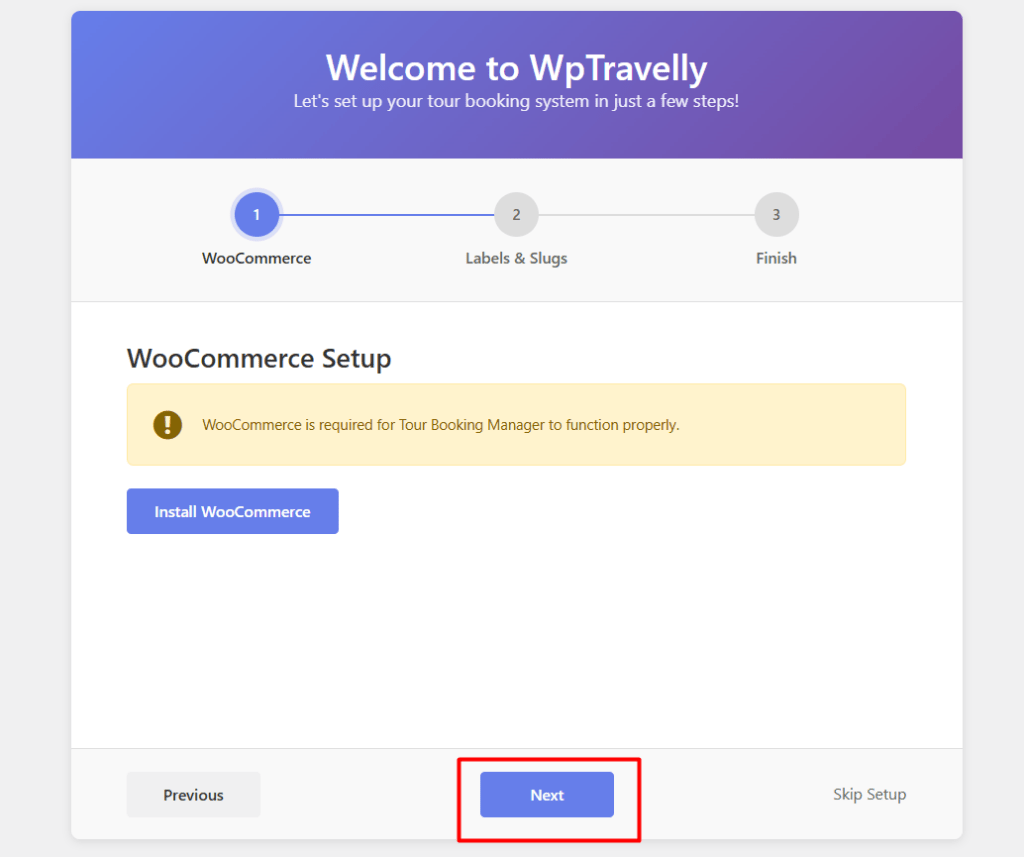Select the step 2 Labels & Slugs circle
Screen dimensions: 1024x857
516,214
